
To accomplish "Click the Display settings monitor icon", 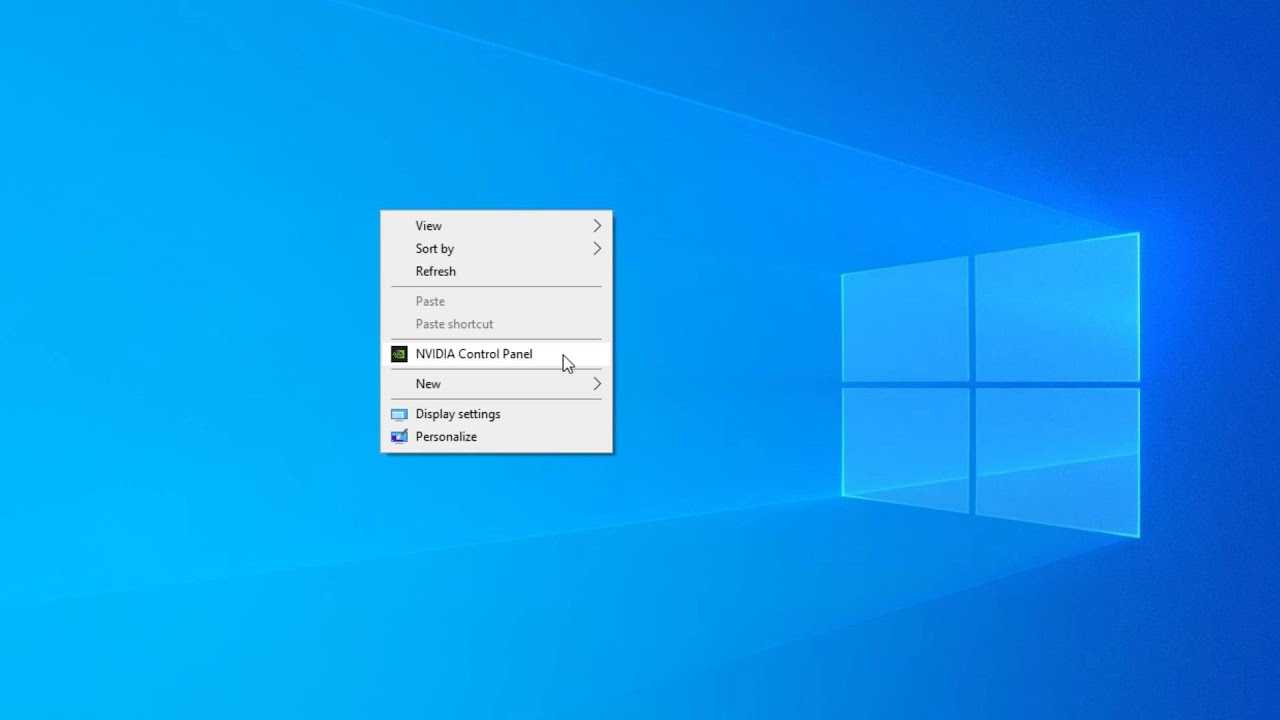I will tap(399, 414).
